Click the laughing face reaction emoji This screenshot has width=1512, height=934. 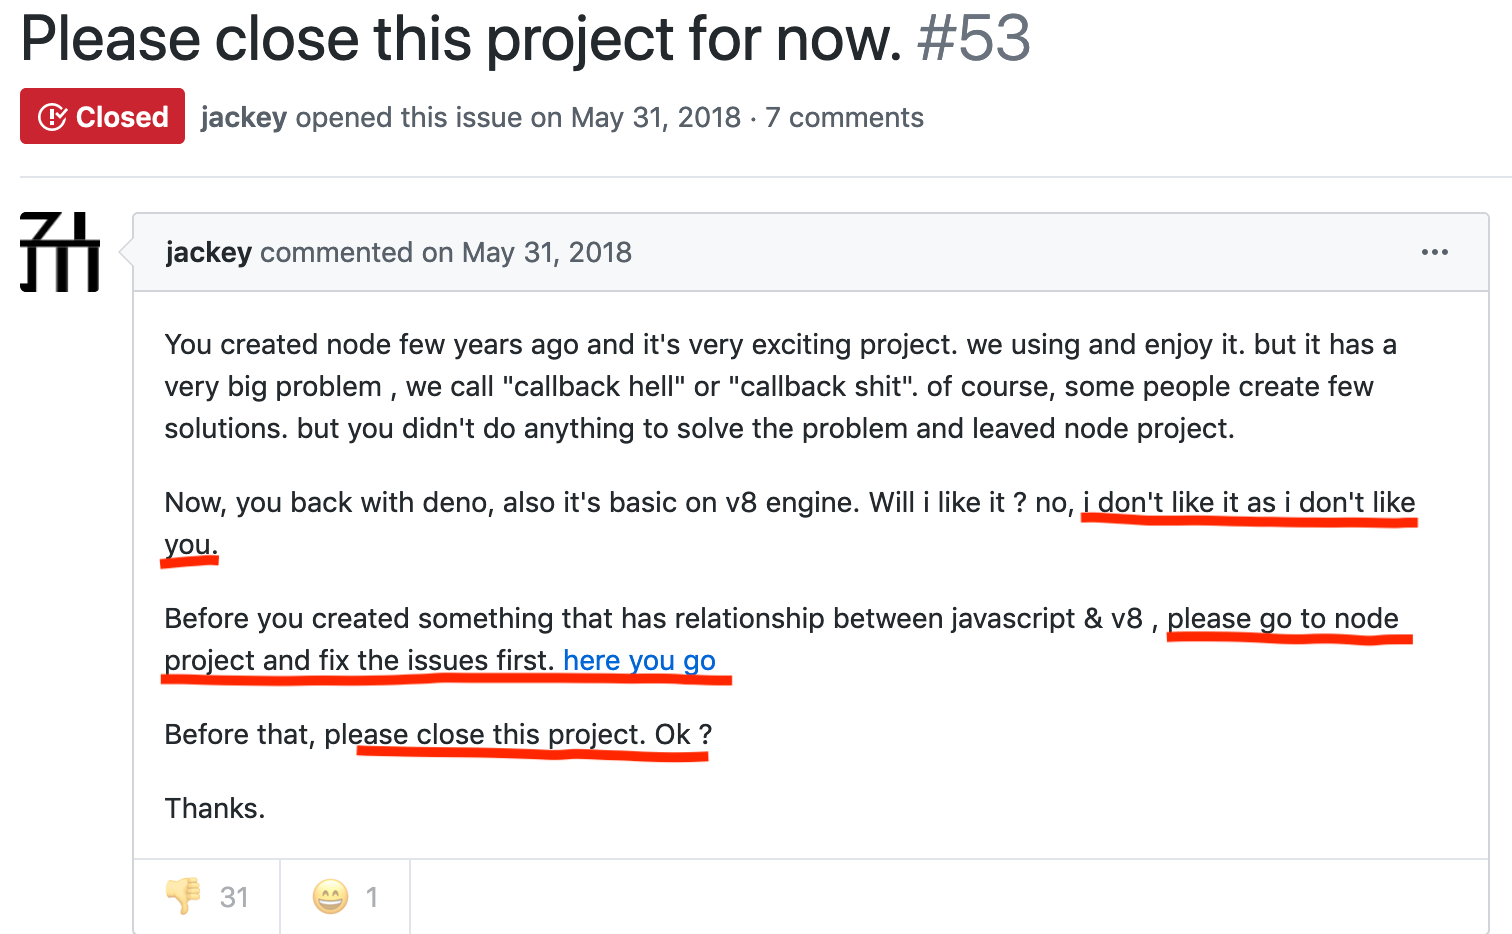pyautogui.click(x=330, y=897)
